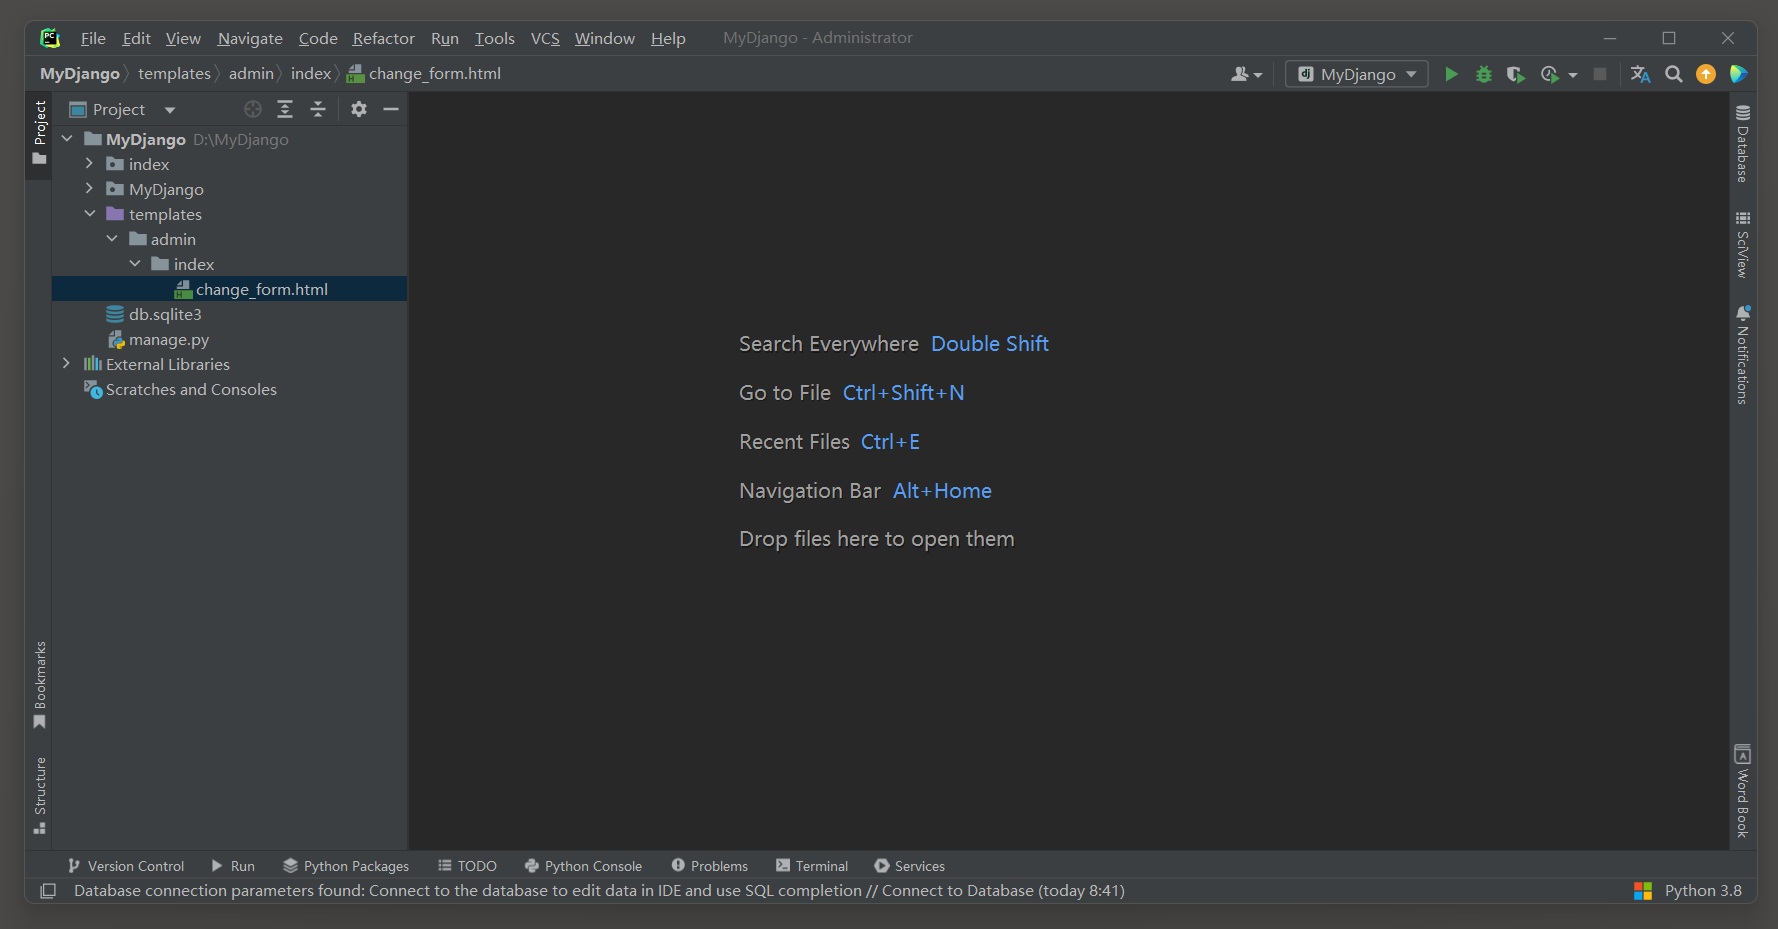Click Collapse All in Project panel
Image resolution: width=1778 pixels, height=929 pixels.
pos(318,109)
